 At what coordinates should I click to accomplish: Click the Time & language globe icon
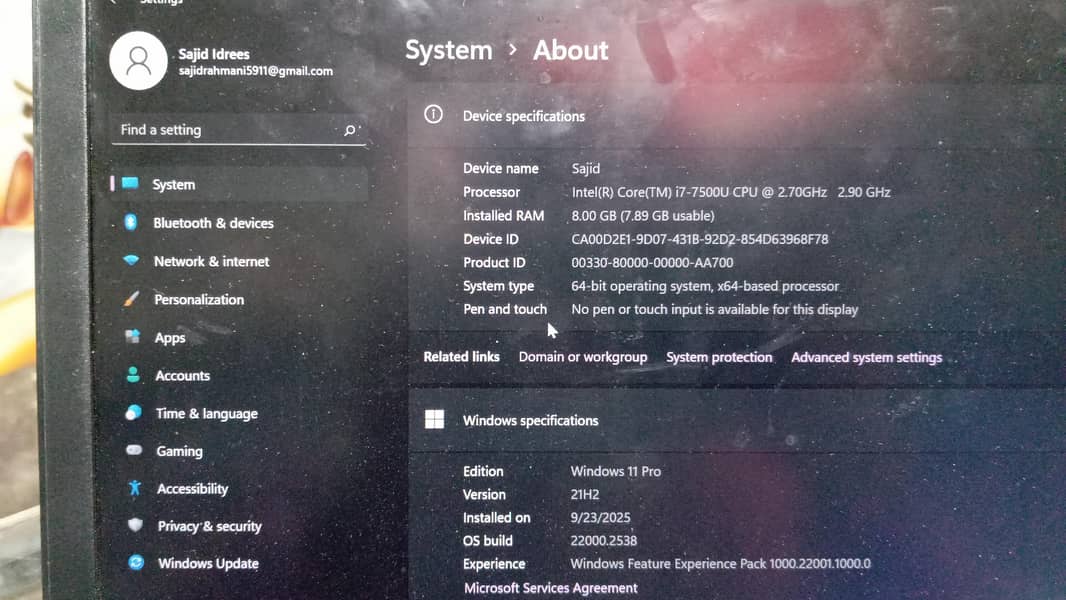pyautogui.click(x=133, y=413)
